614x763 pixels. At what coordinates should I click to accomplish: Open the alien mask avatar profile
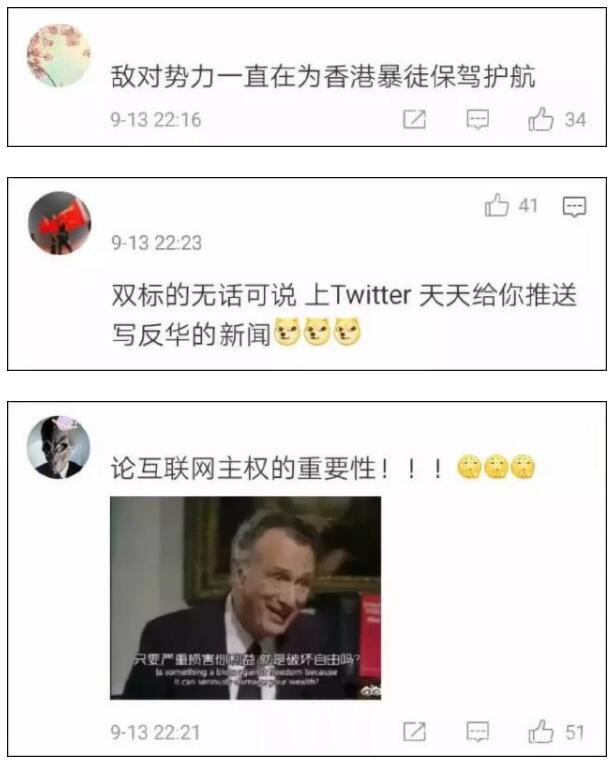[58, 447]
